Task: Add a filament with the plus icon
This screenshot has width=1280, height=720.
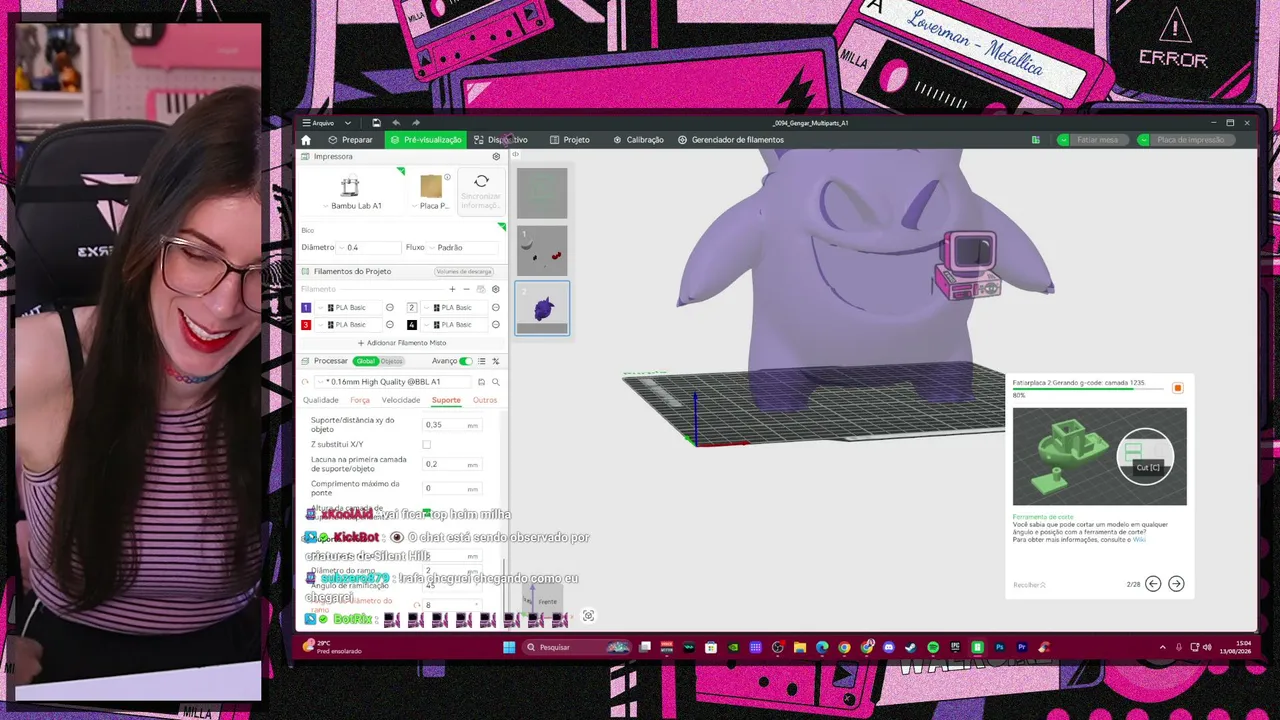Action: [x=452, y=289]
